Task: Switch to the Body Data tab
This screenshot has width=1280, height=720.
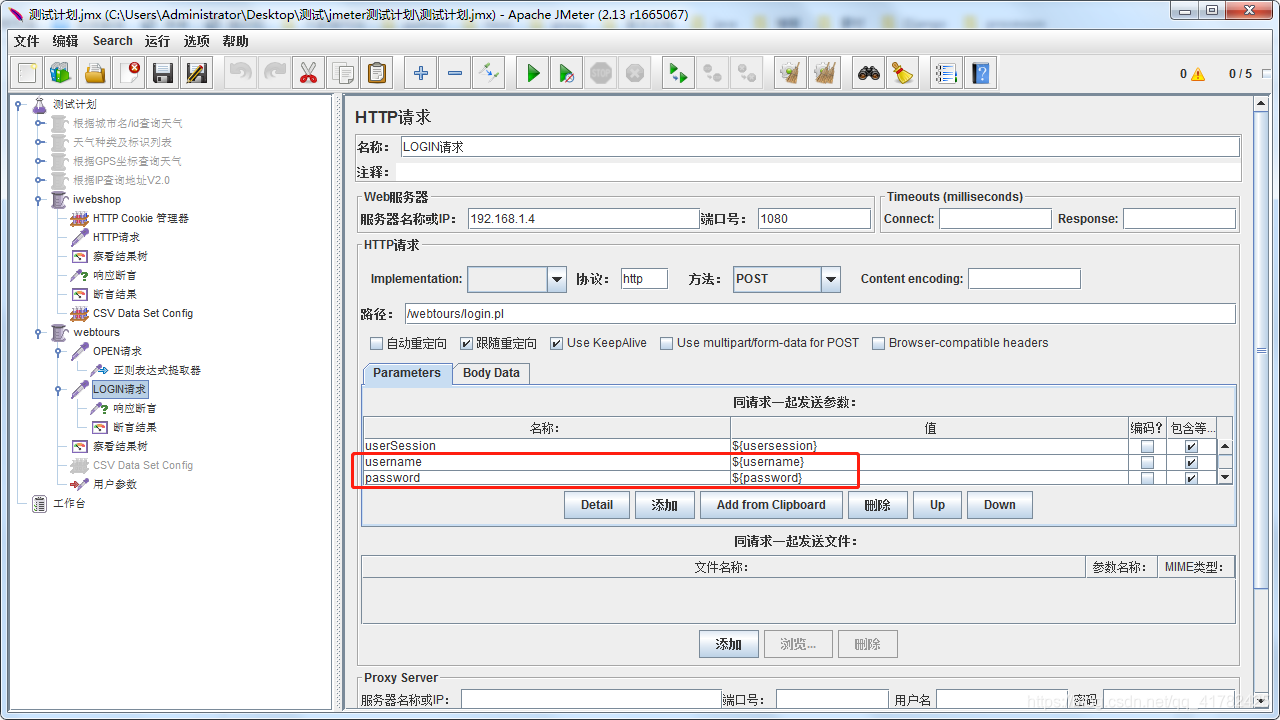Action: coord(491,373)
